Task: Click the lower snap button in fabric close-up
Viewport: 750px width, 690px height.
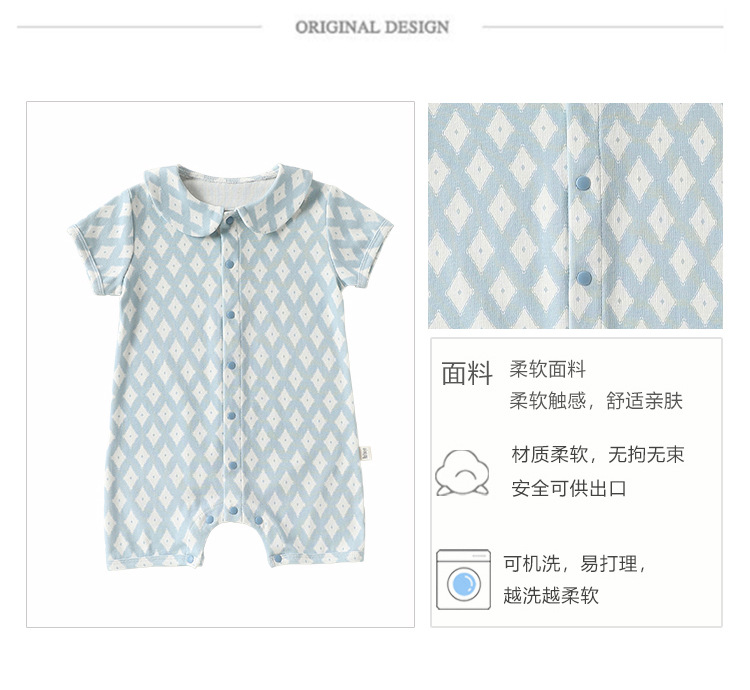Action: 584,278
